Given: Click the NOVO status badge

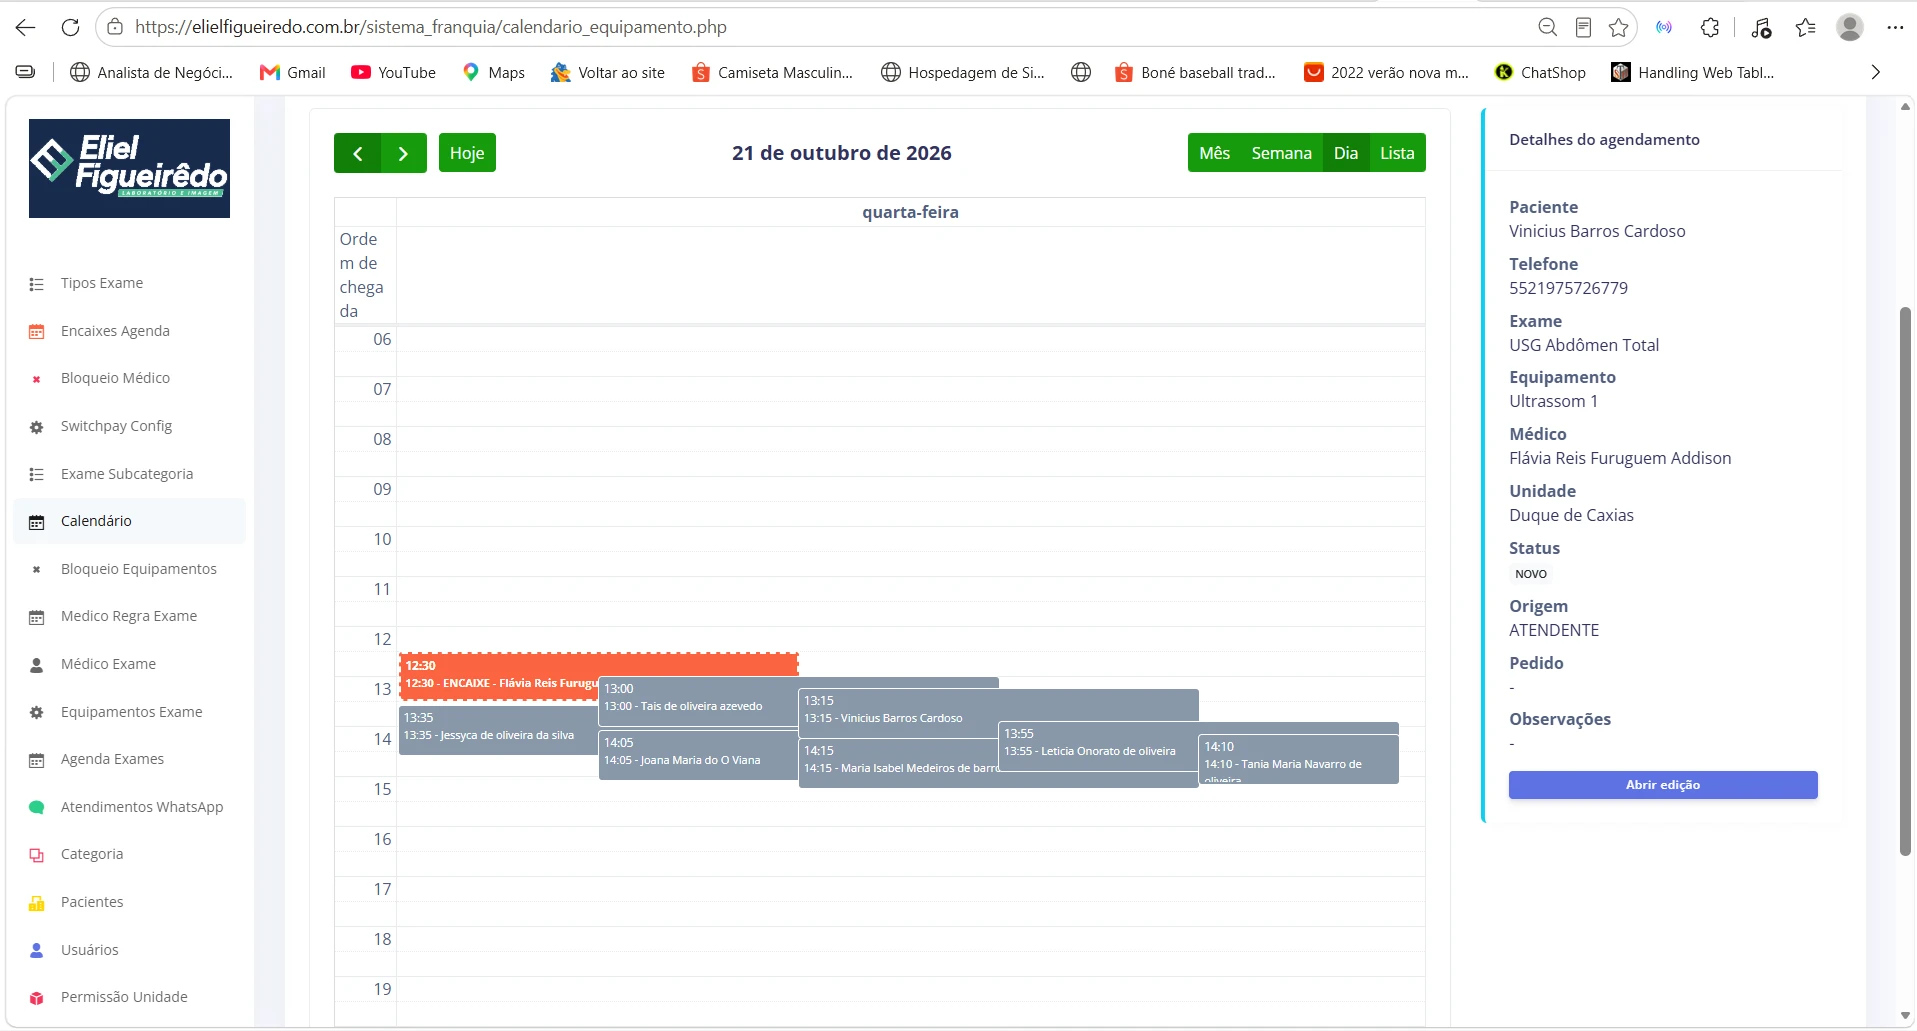Looking at the screenshot, I should pyautogui.click(x=1530, y=574).
